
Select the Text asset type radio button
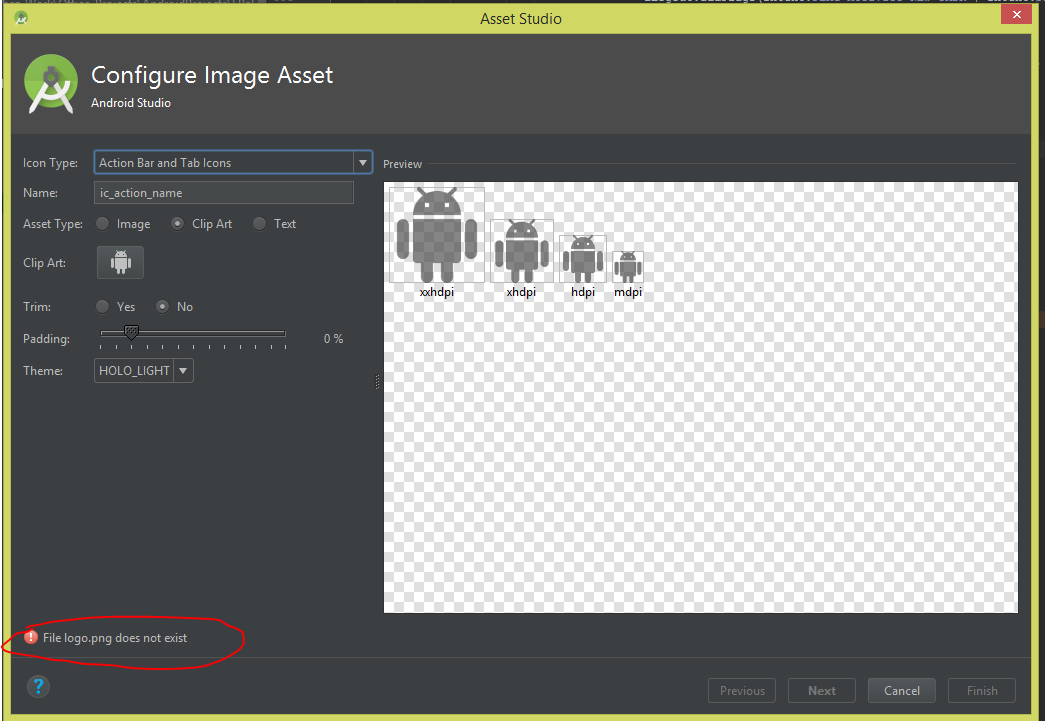pos(261,223)
